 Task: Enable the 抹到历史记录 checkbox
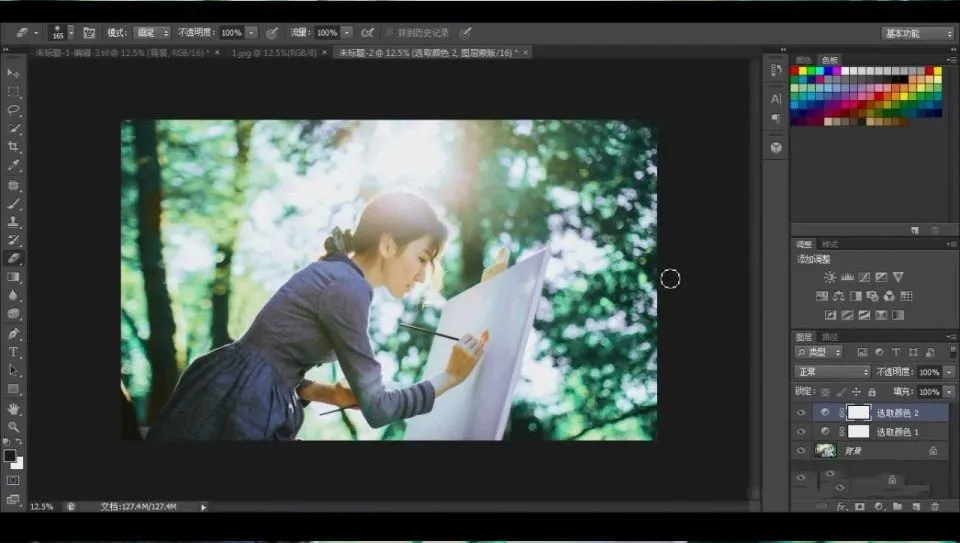[389, 33]
